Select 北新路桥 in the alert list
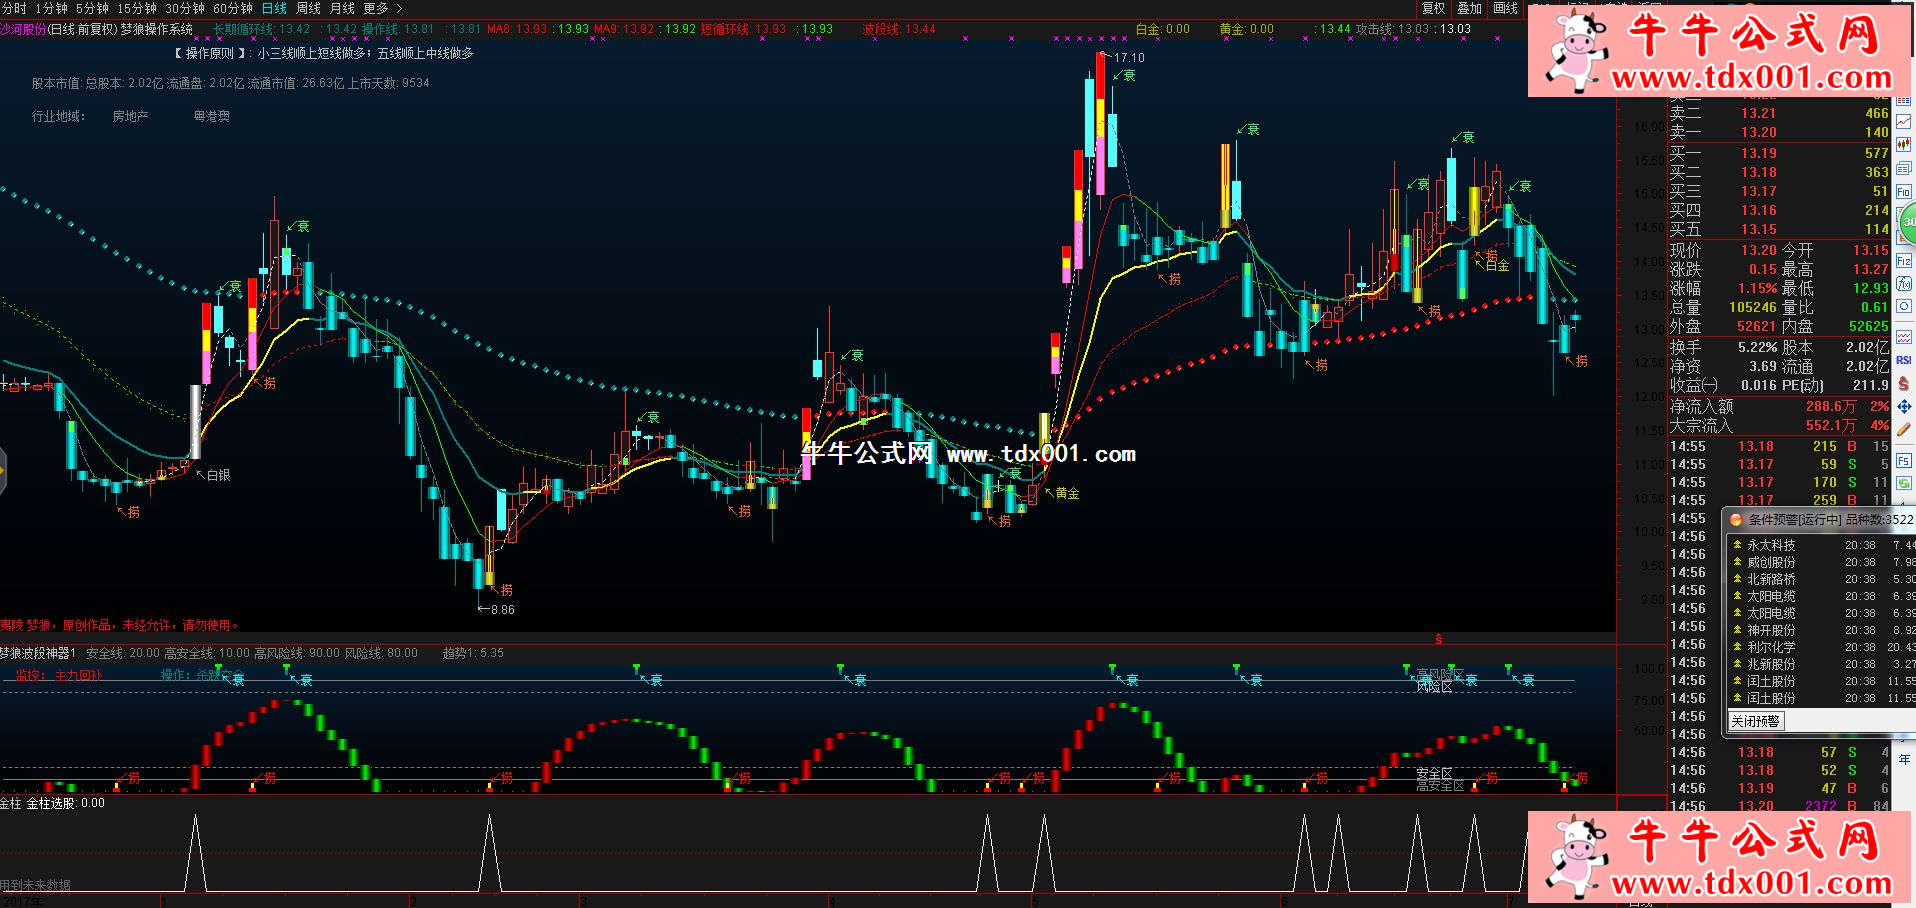This screenshot has width=1916, height=908. tap(1771, 579)
